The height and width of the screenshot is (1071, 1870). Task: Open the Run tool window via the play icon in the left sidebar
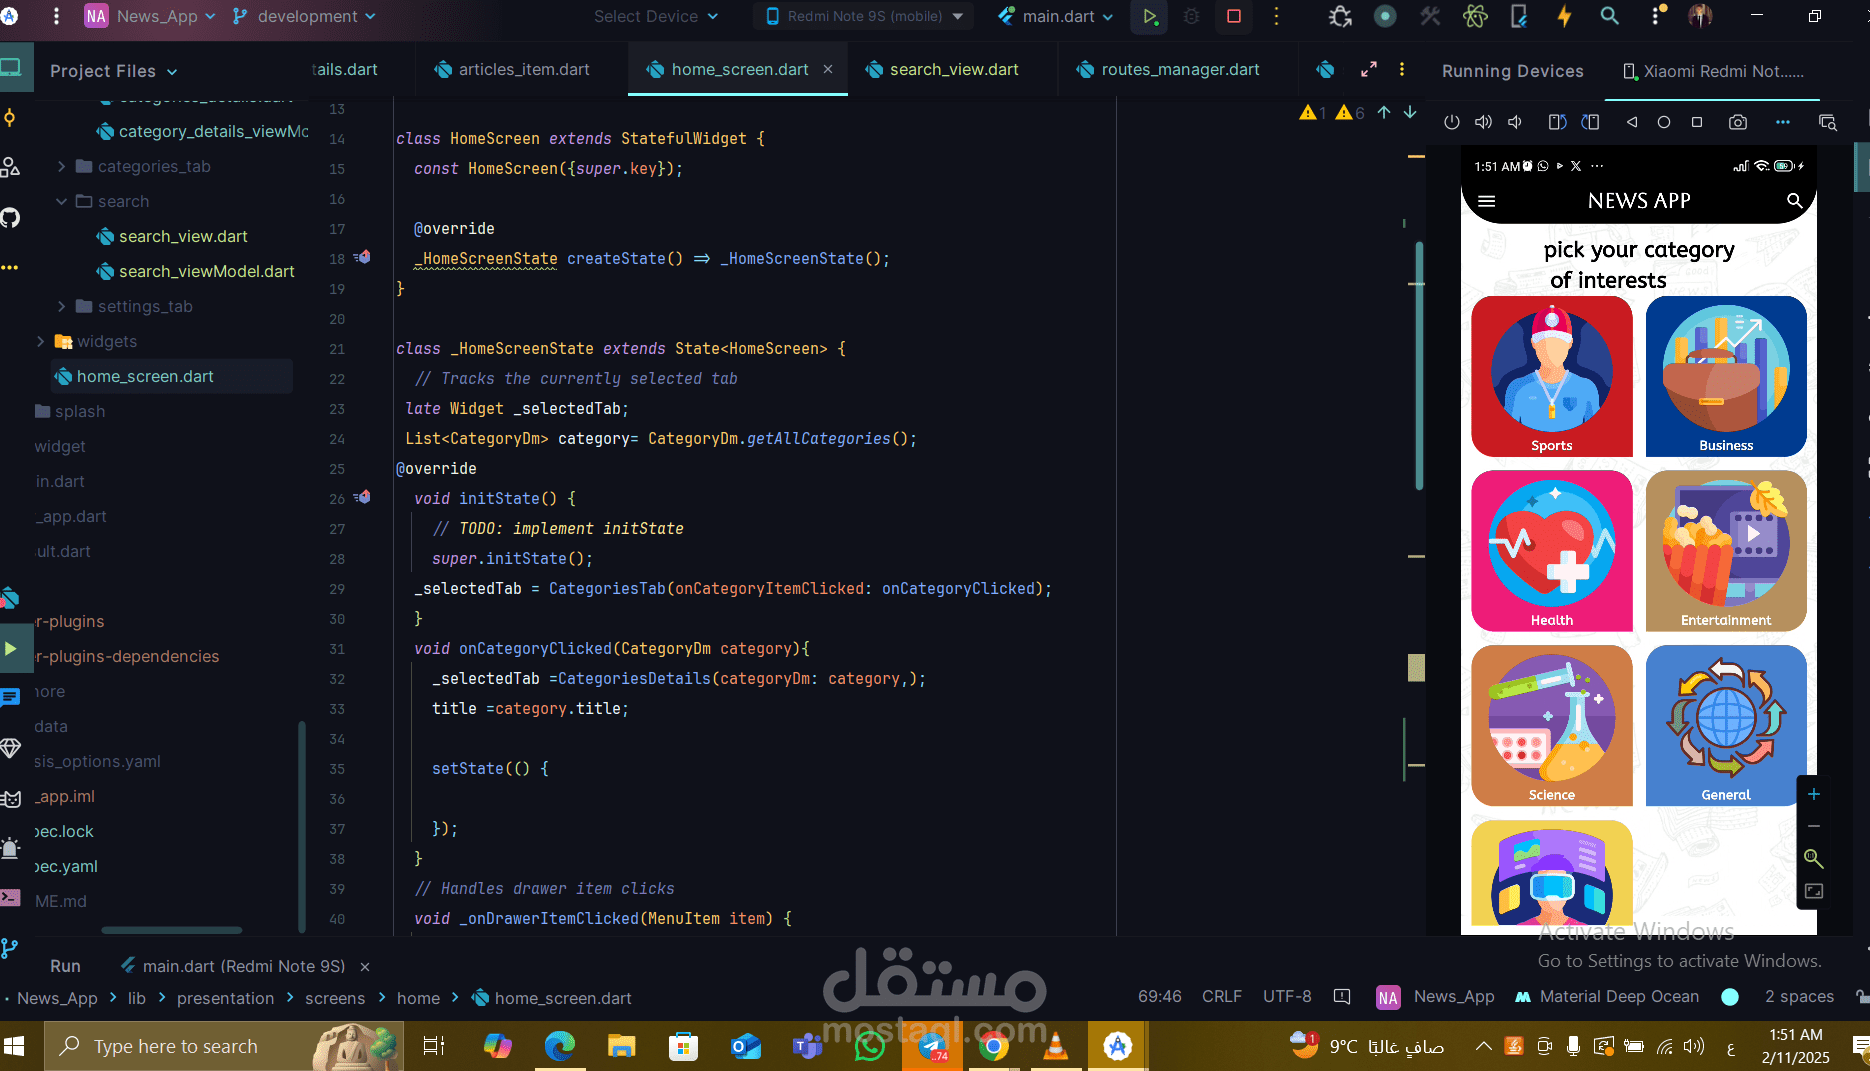10,648
